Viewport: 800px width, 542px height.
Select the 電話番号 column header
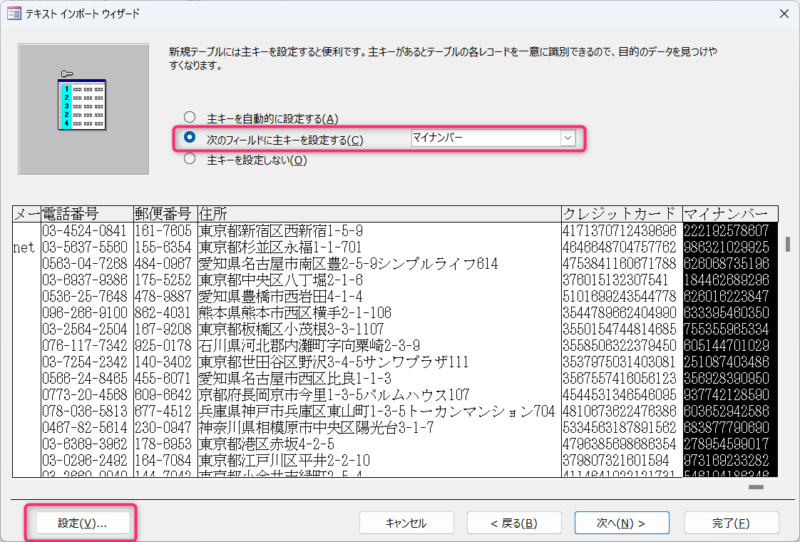coord(87,214)
